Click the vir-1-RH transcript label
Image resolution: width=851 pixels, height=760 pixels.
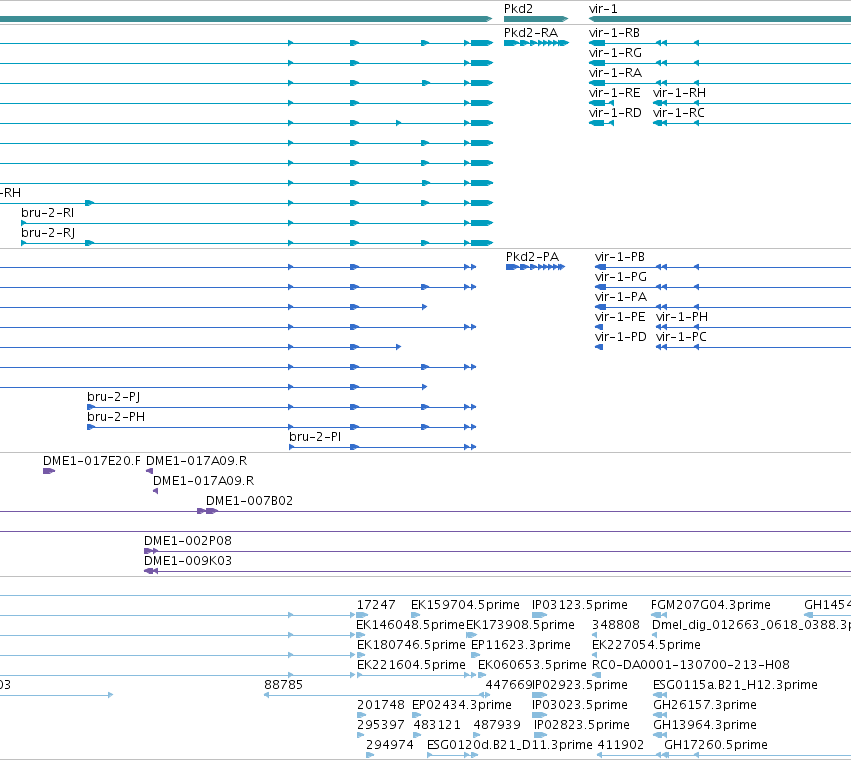tap(679, 93)
